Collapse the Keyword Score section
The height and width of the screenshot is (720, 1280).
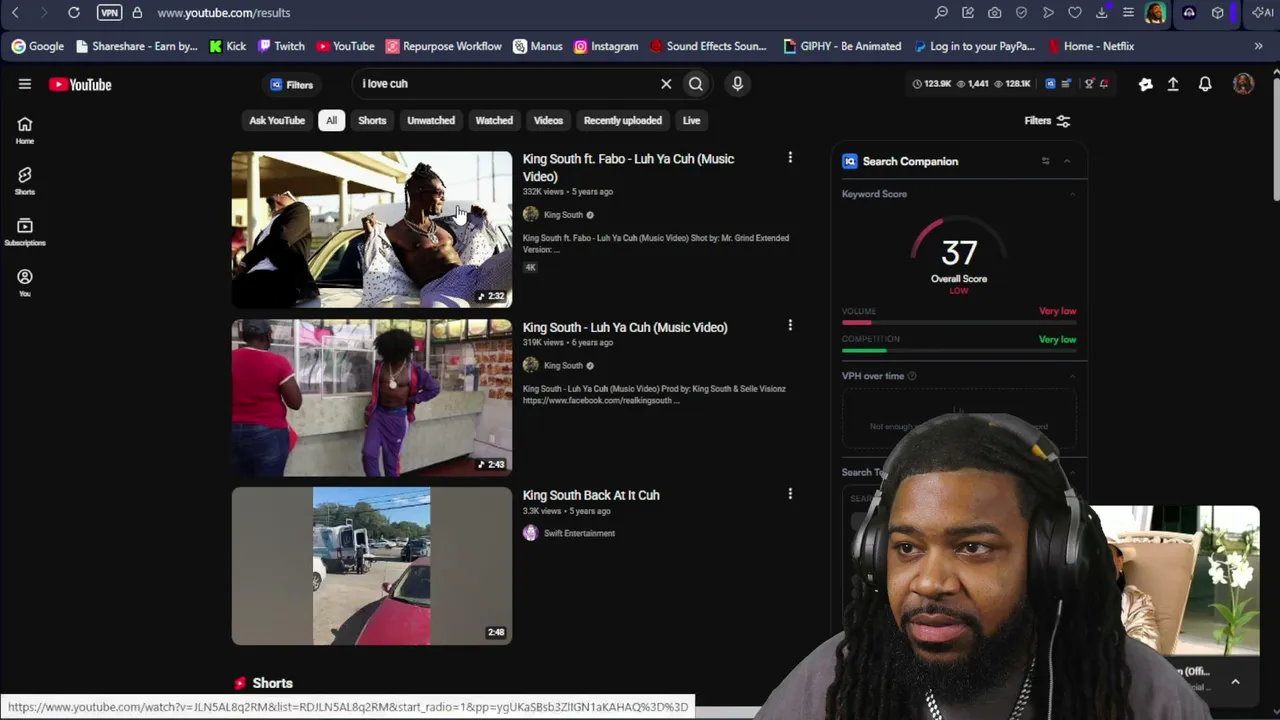tap(1072, 194)
